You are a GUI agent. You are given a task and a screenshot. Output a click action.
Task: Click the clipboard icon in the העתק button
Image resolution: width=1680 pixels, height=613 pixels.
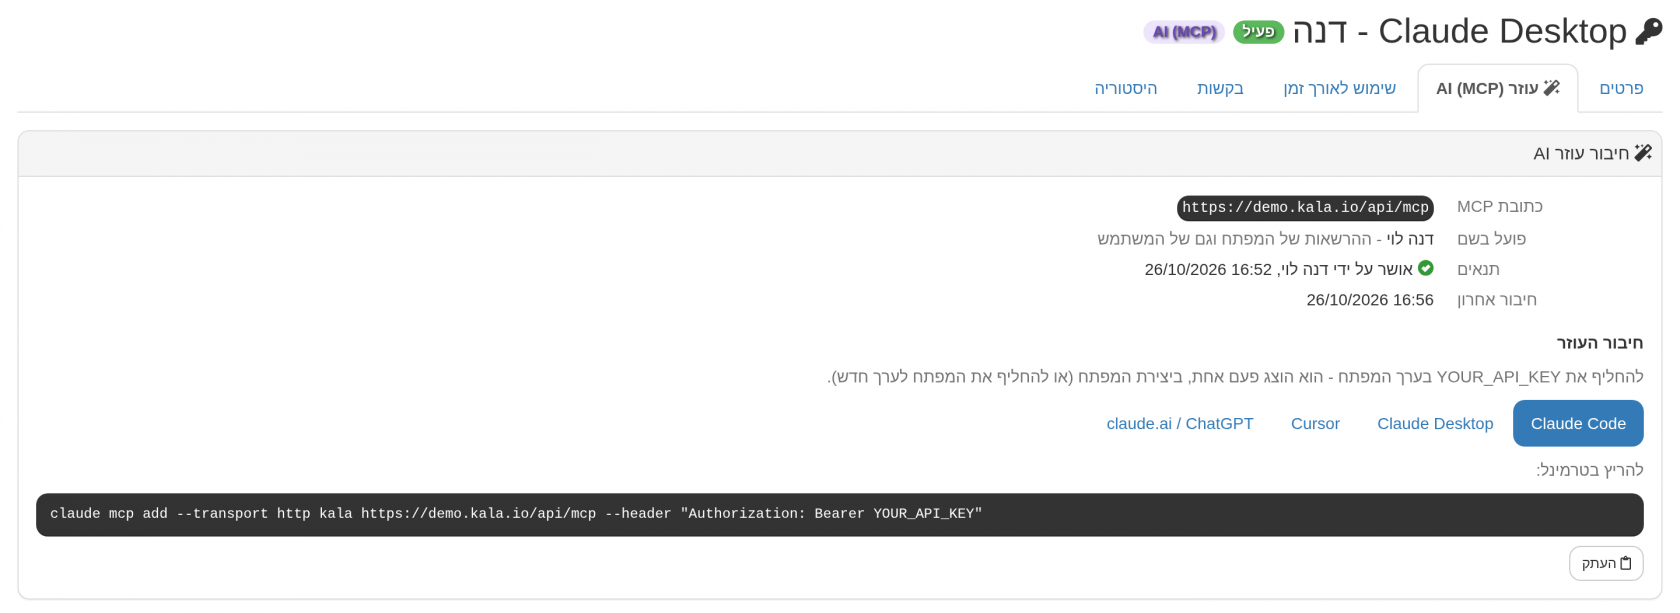click(1625, 563)
